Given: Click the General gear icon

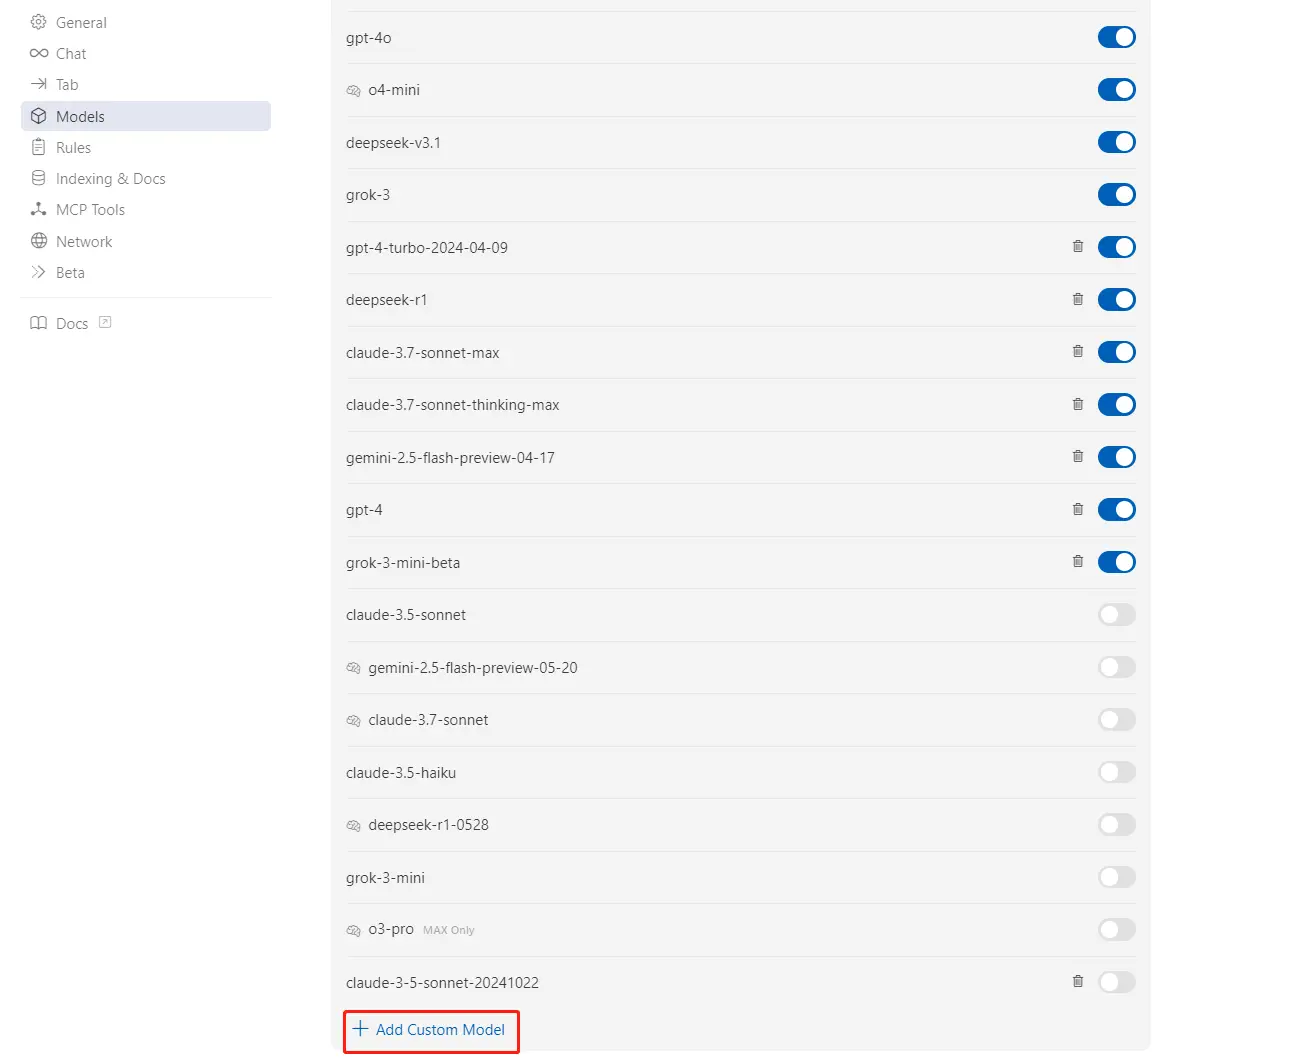Looking at the screenshot, I should pyautogui.click(x=39, y=22).
